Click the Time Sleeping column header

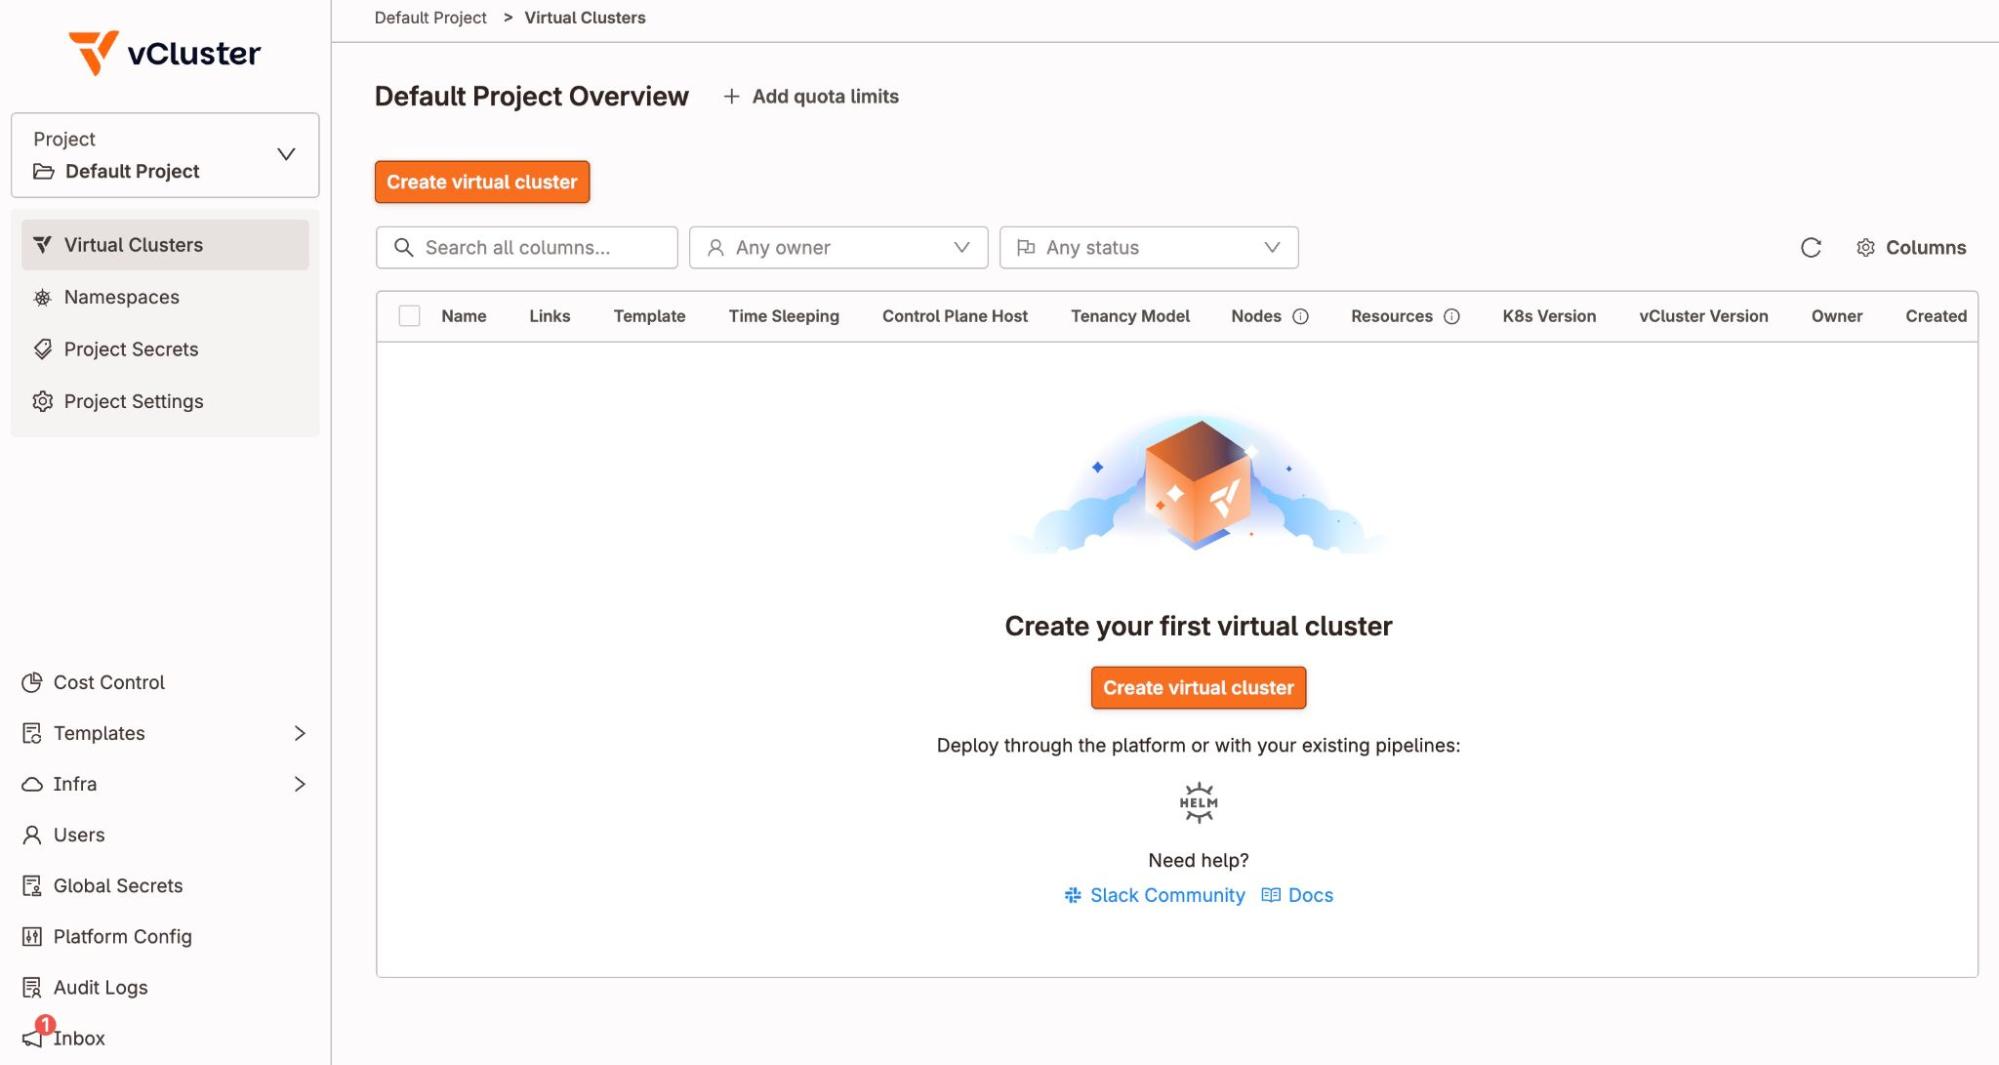784,316
